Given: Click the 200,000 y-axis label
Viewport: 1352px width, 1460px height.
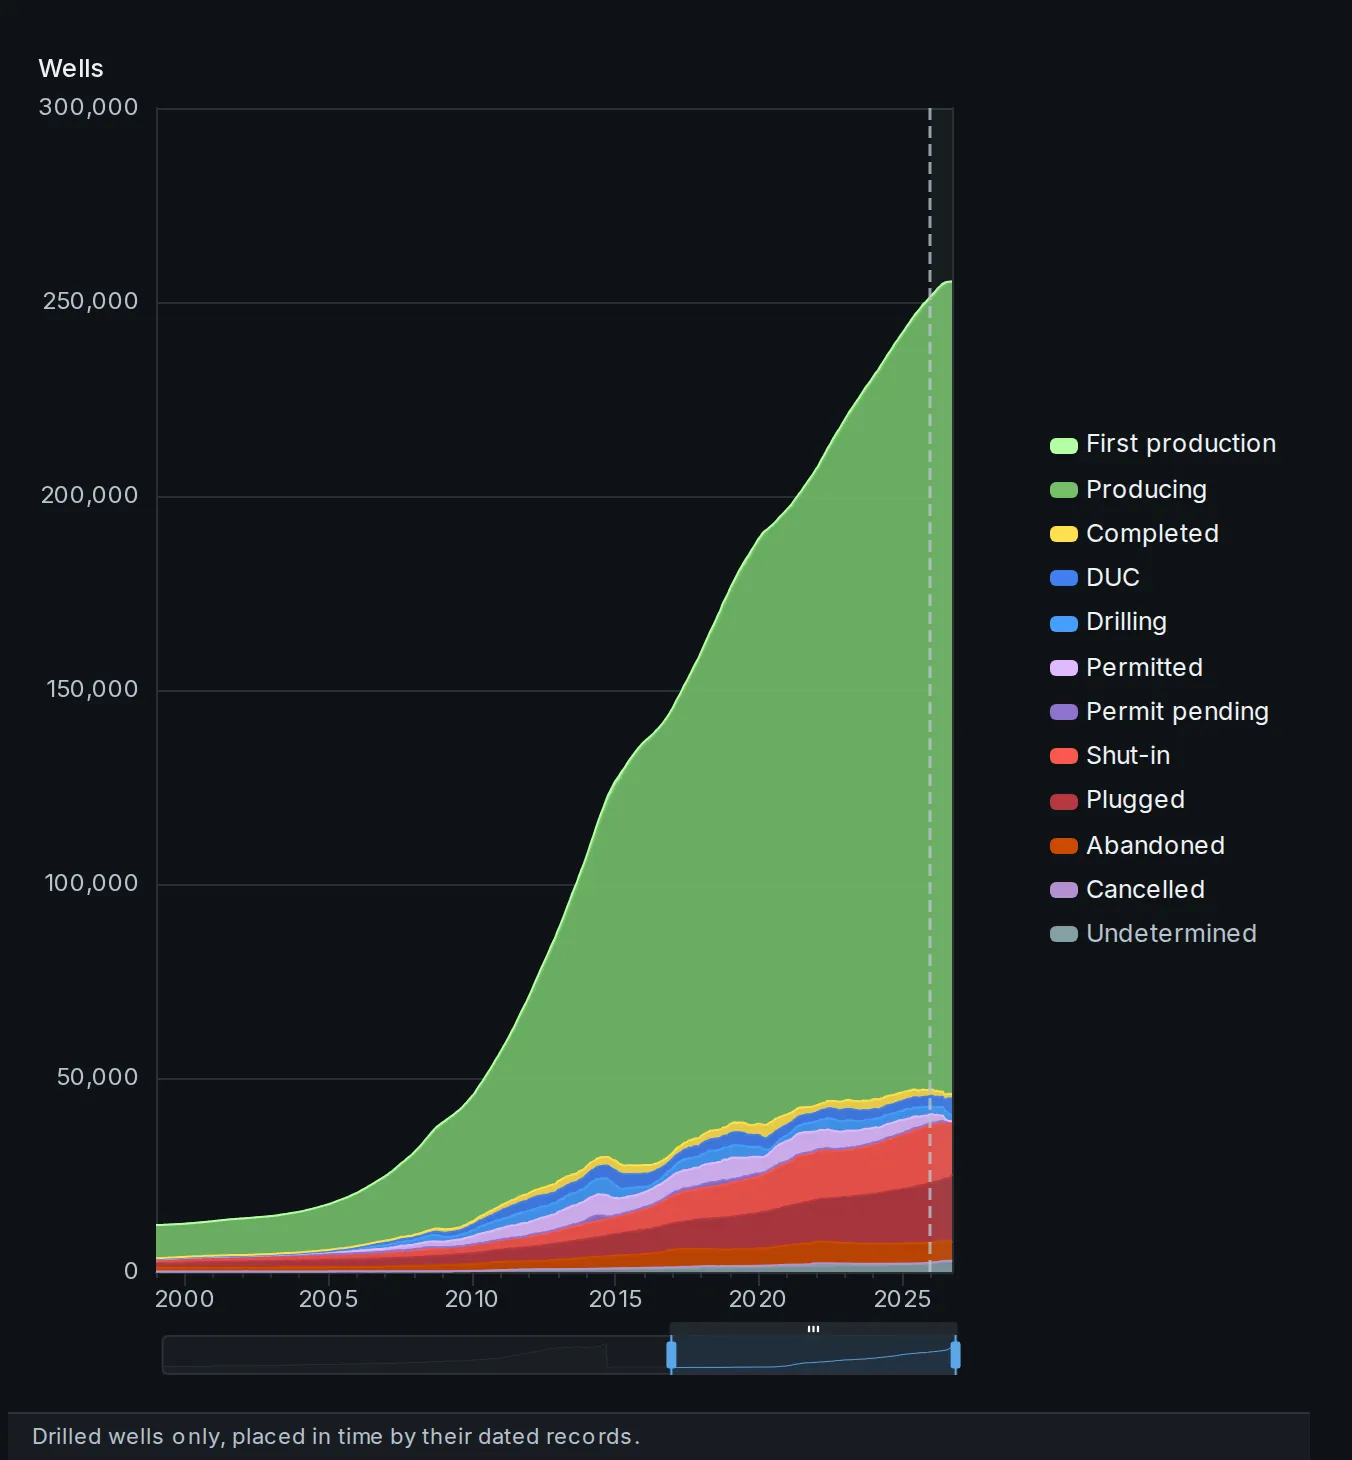Looking at the screenshot, I should point(89,496).
